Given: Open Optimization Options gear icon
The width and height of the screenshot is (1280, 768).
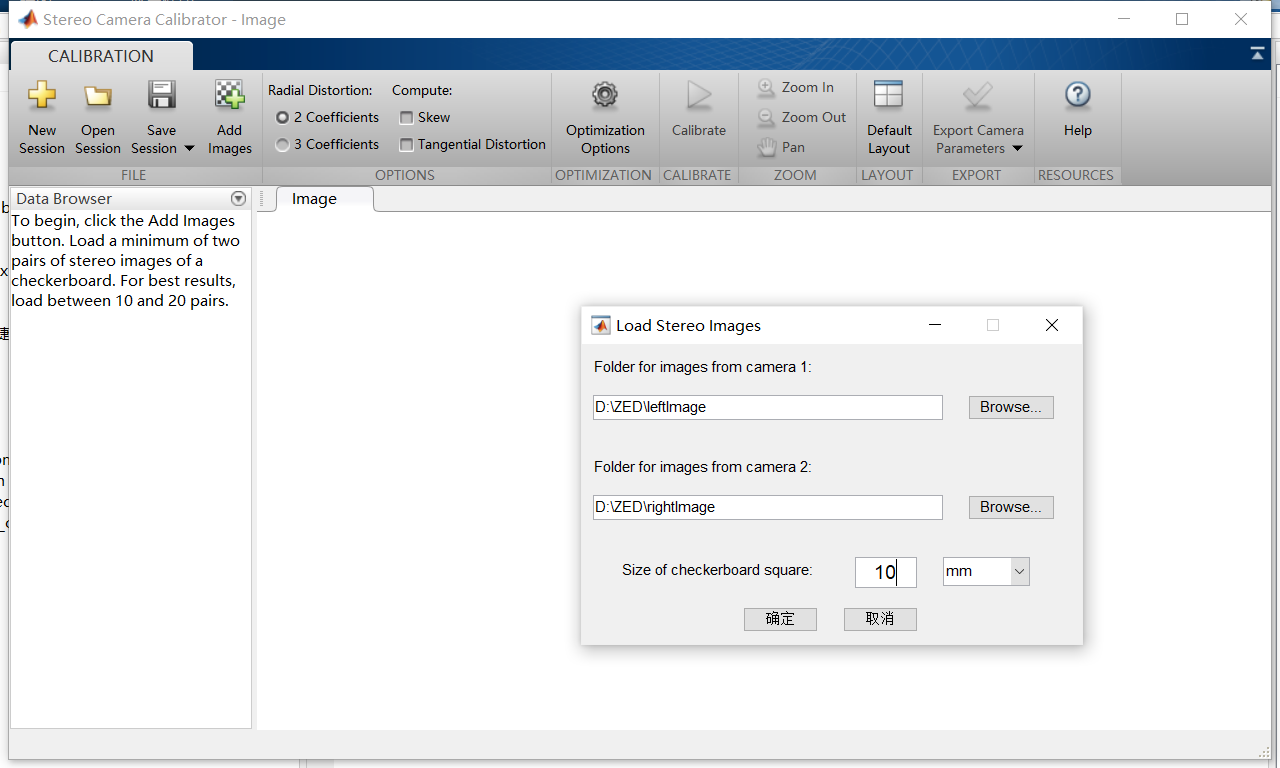Looking at the screenshot, I should [605, 95].
